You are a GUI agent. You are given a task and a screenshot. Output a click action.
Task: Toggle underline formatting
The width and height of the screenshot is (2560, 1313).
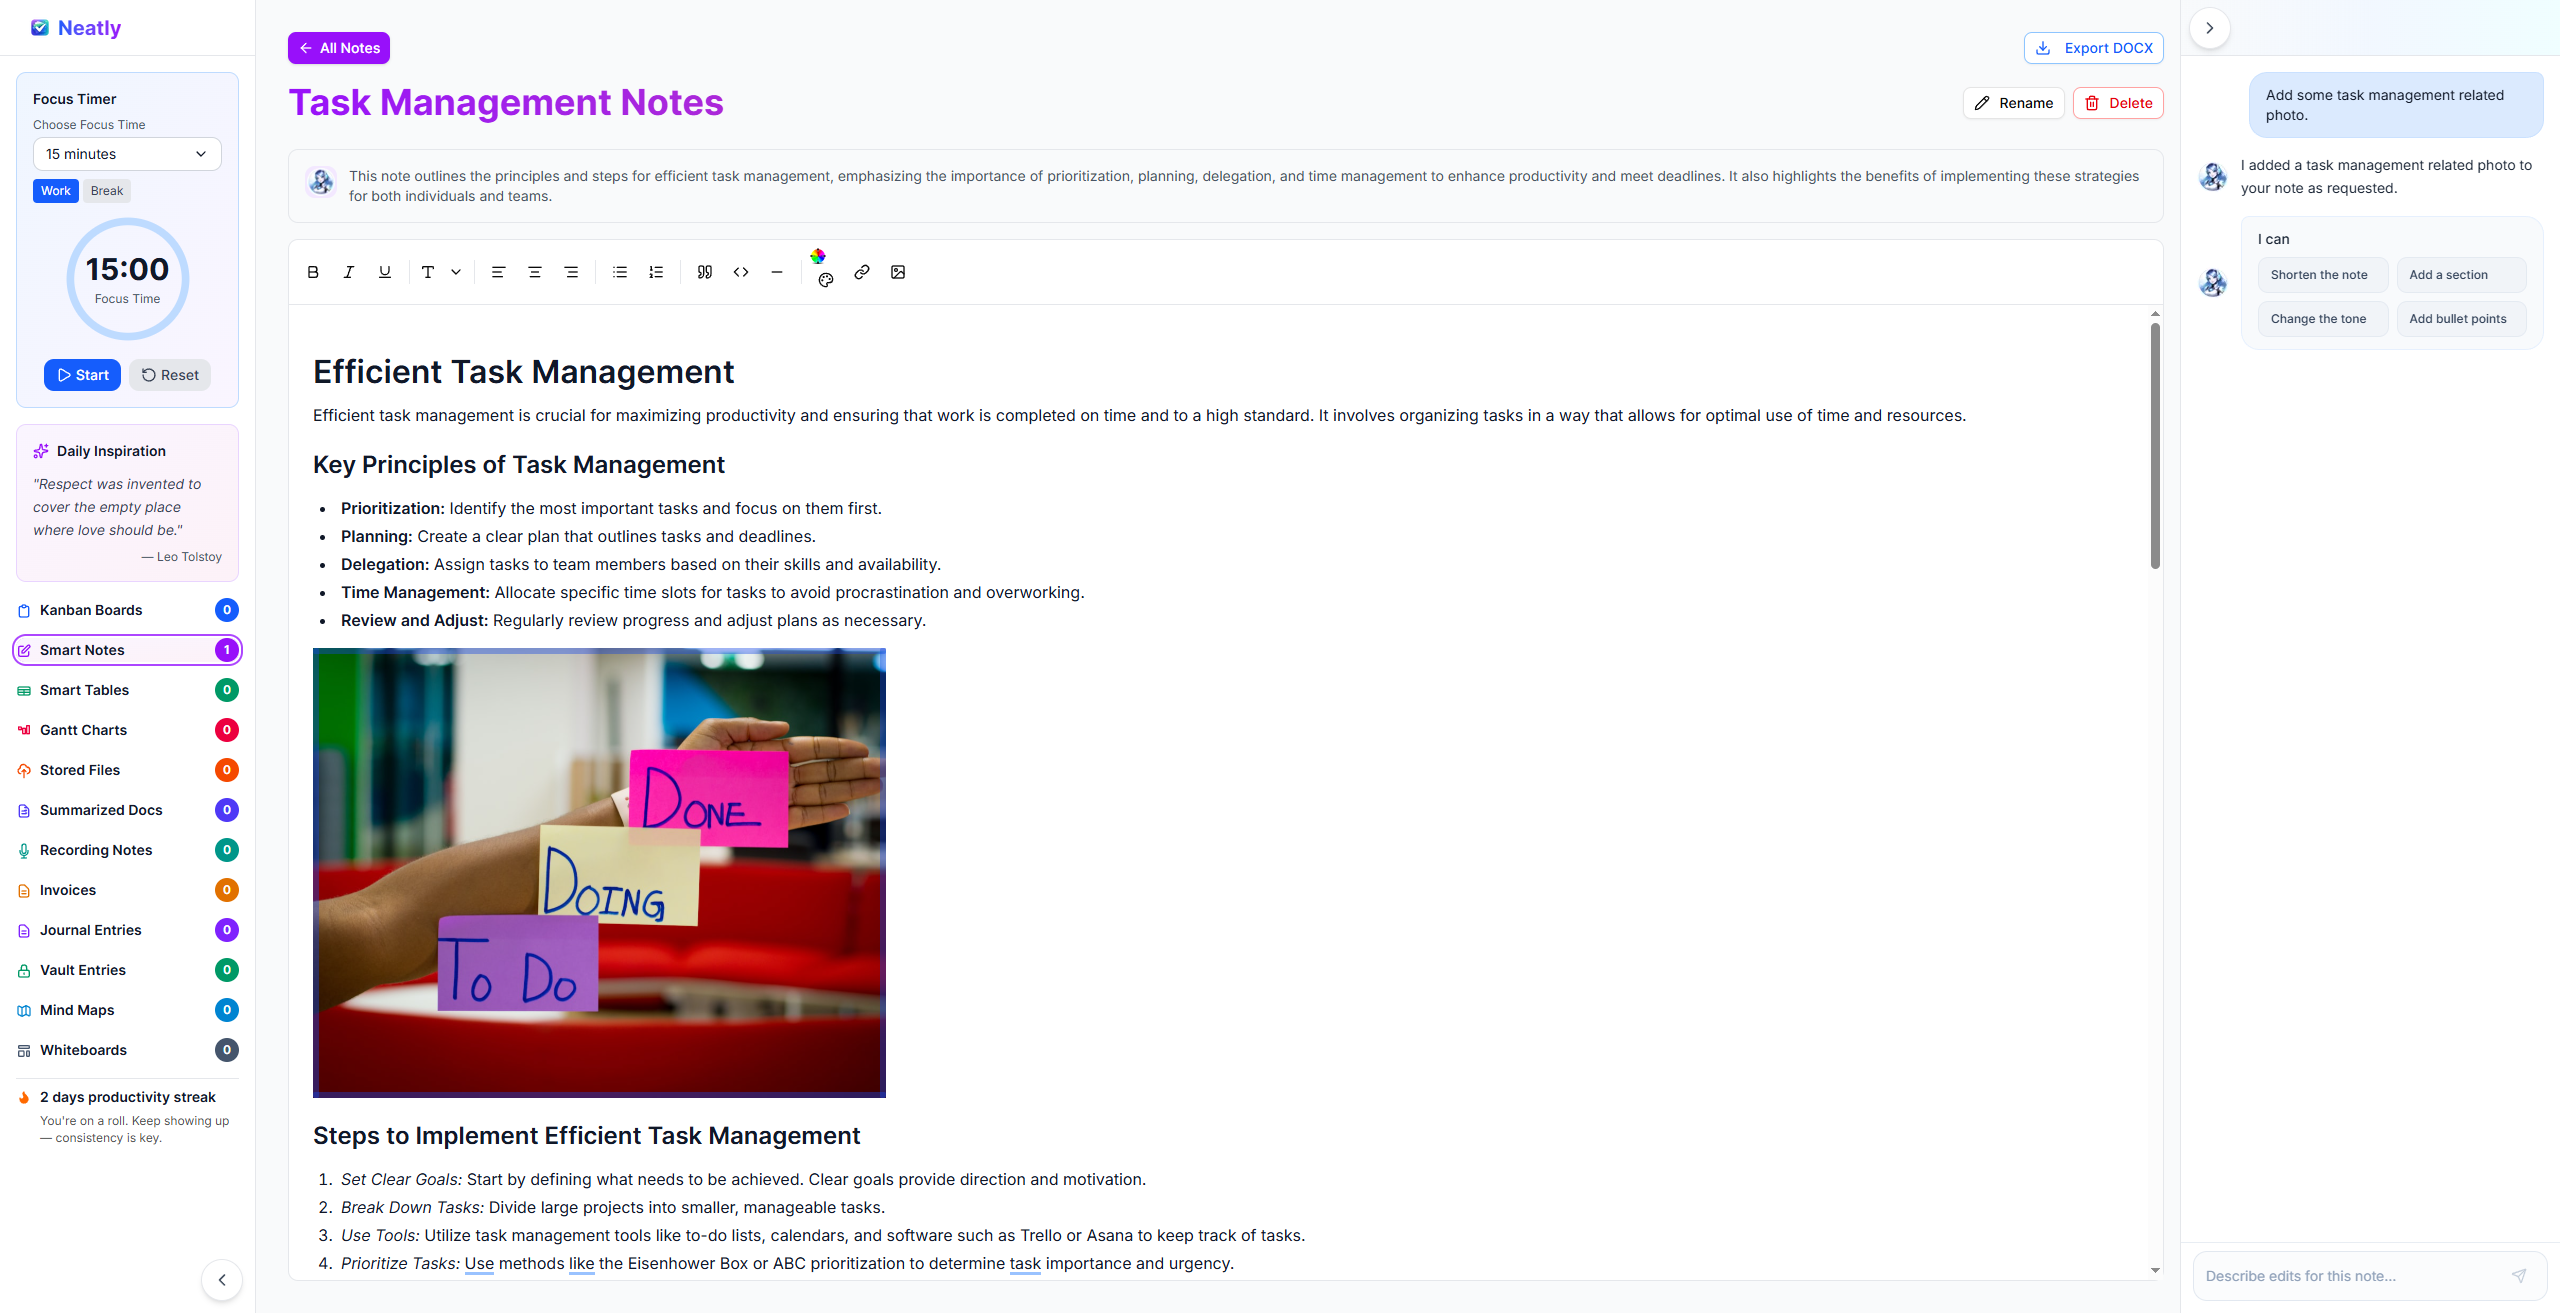(x=385, y=272)
